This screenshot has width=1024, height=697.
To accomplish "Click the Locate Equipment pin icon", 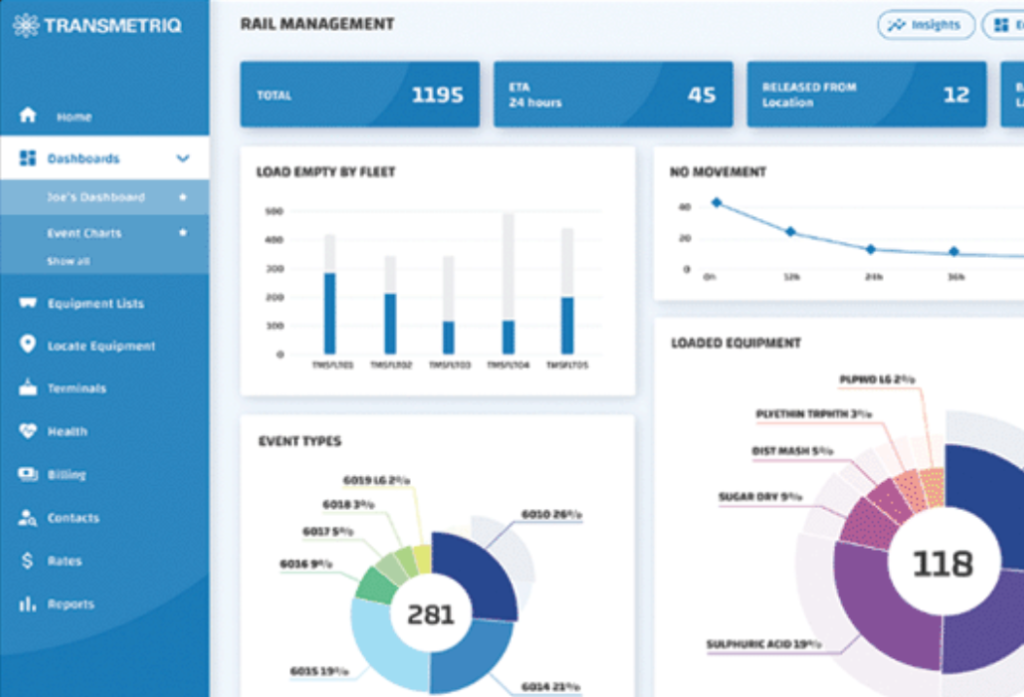I will tap(28, 345).
